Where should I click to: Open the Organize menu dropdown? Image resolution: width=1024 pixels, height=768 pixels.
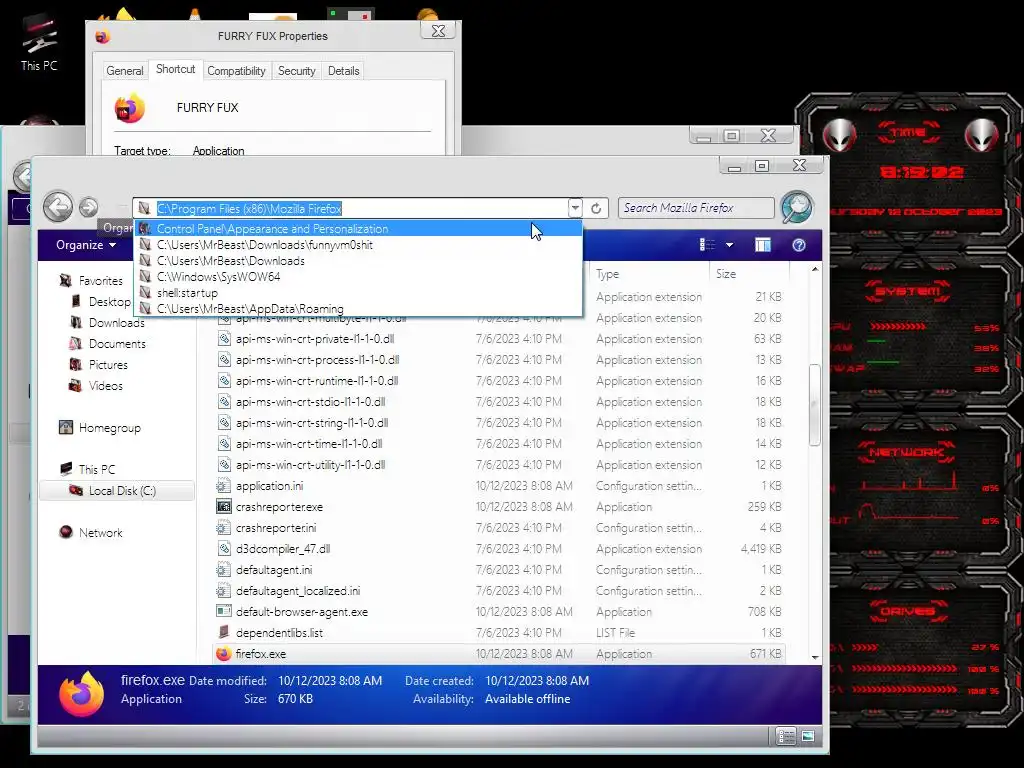click(86, 245)
